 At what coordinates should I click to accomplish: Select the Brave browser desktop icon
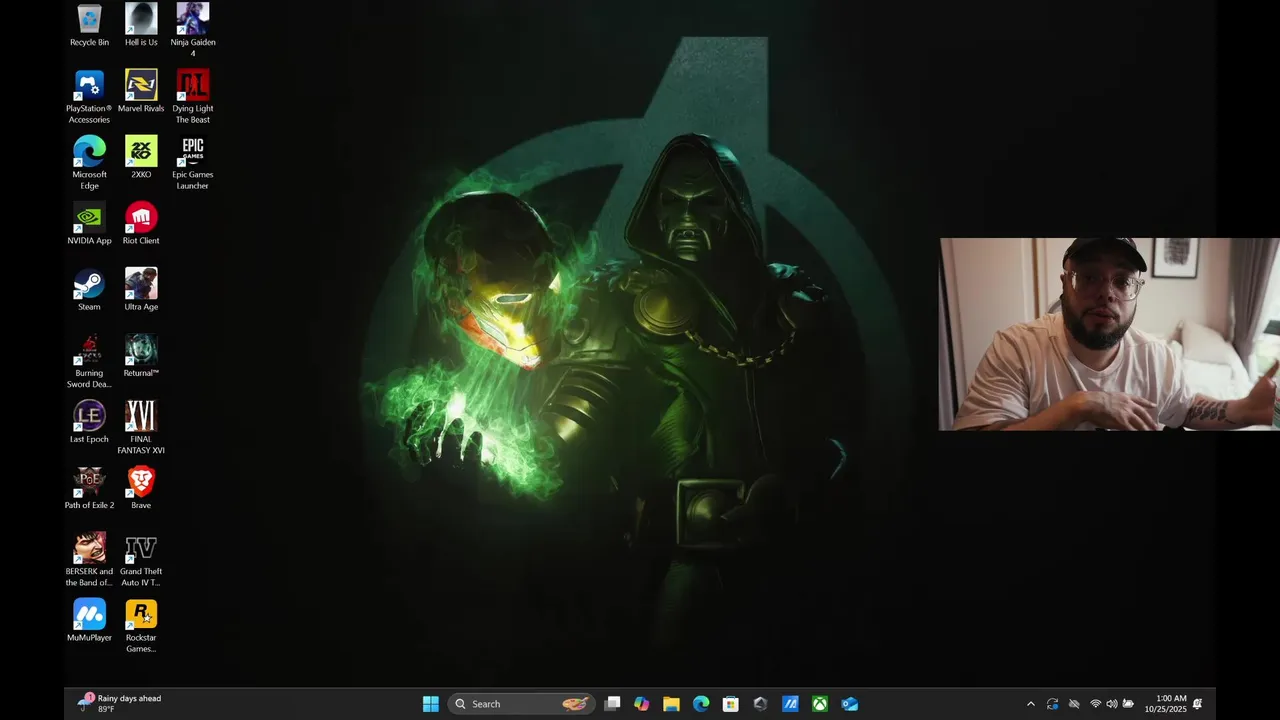point(141,488)
